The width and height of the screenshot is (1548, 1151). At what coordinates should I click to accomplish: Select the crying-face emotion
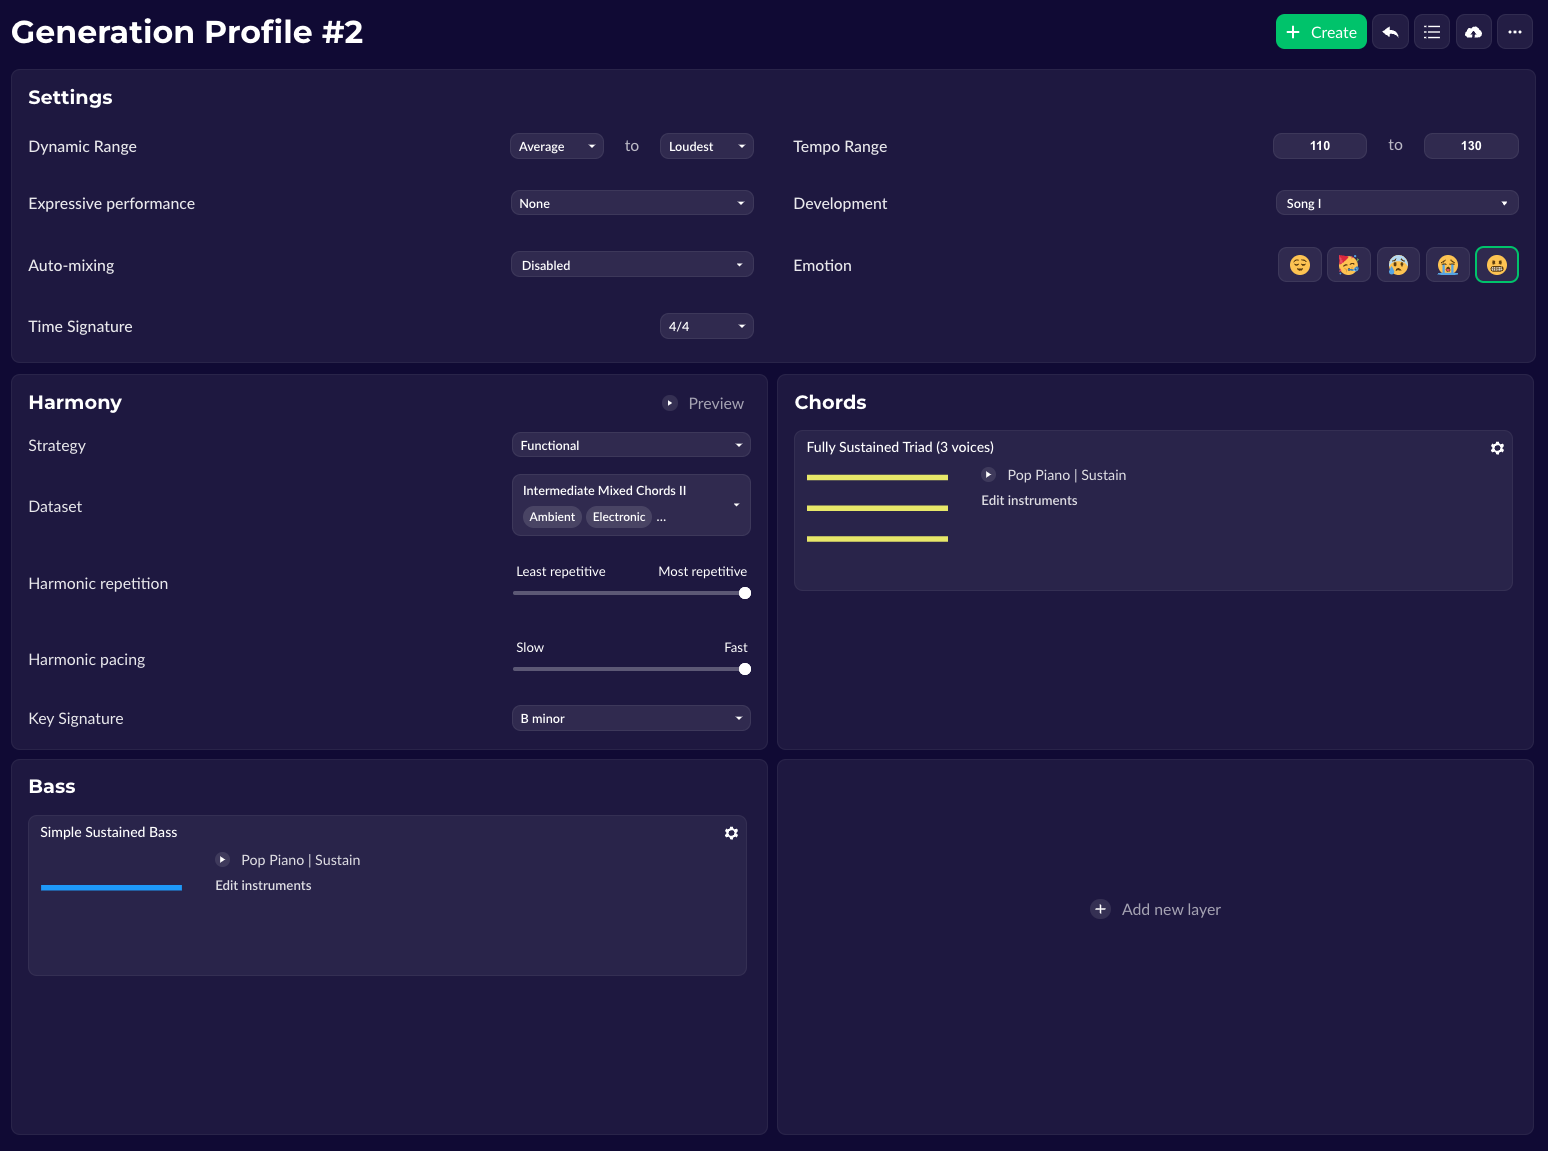[x=1447, y=265]
